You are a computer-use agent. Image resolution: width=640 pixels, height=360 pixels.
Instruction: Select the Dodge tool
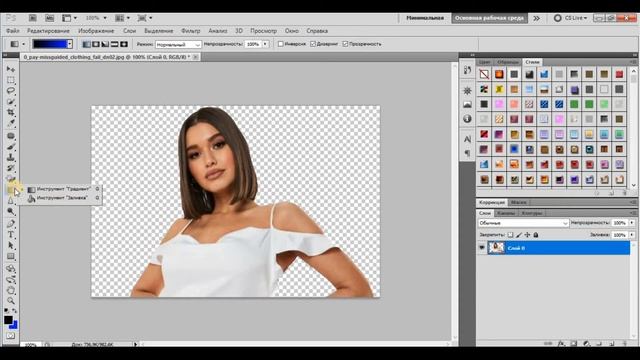point(11,211)
